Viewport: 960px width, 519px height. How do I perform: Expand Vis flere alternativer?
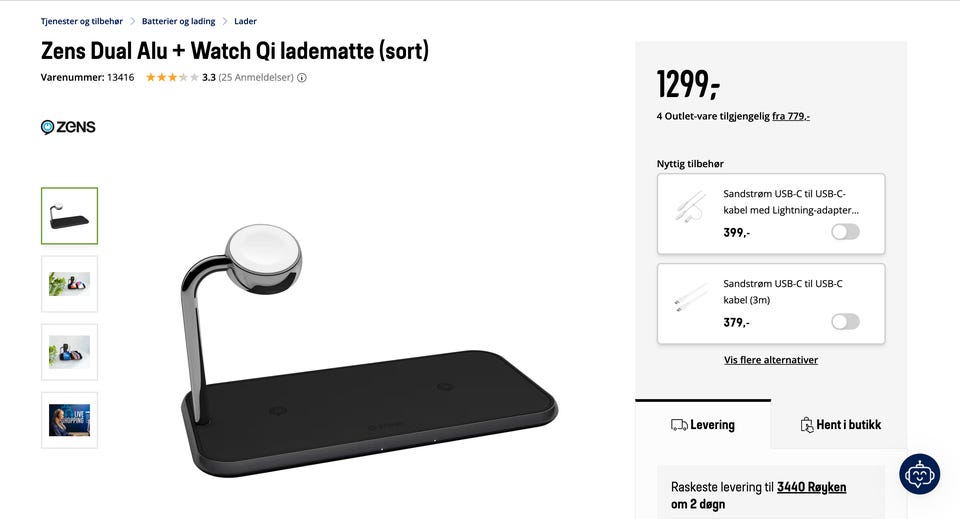771,360
